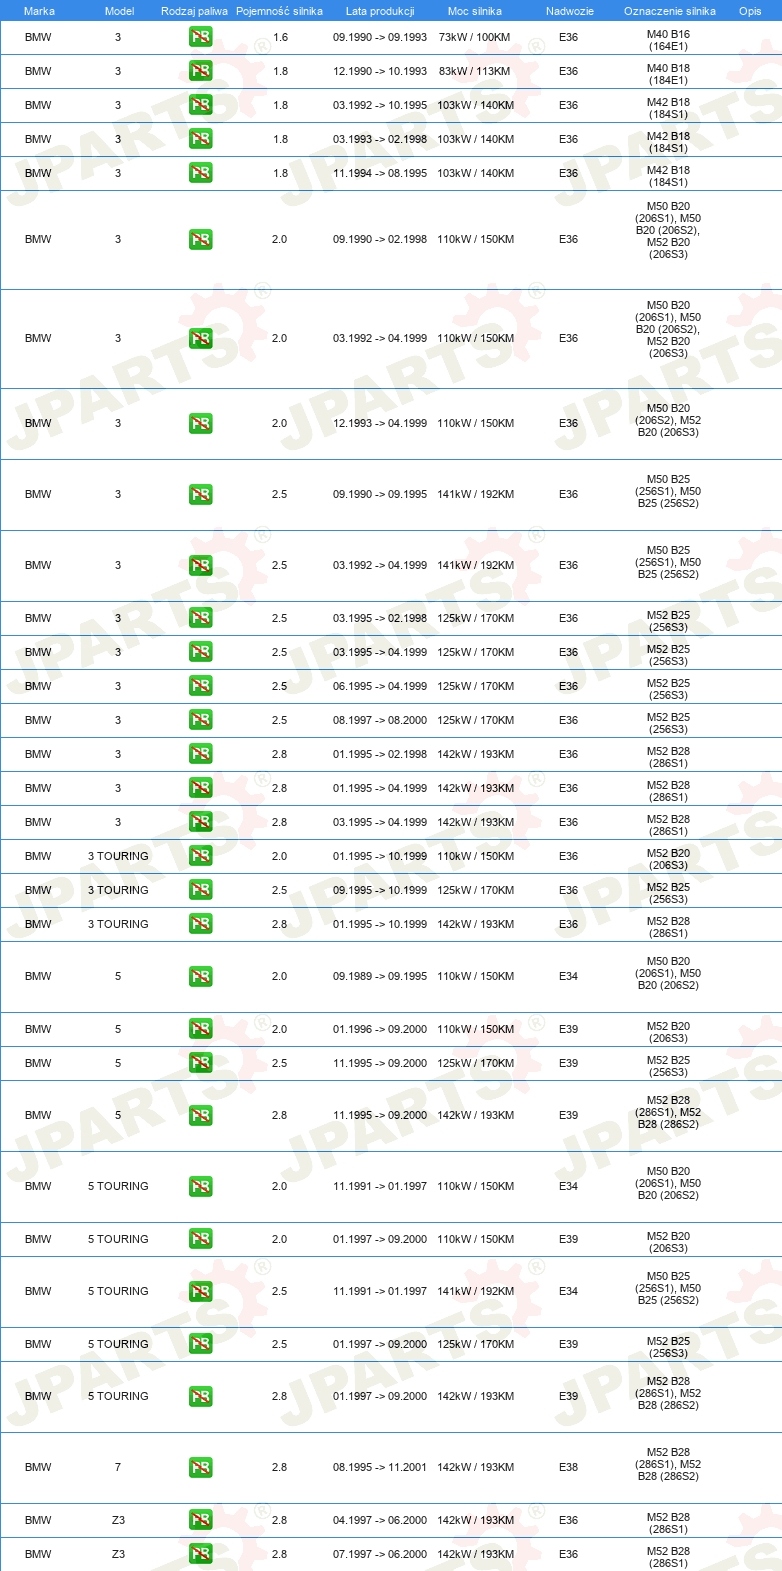Click the 12.1993 -> 04.1999 production years cell
782x1571 pixels.
point(380,423)
